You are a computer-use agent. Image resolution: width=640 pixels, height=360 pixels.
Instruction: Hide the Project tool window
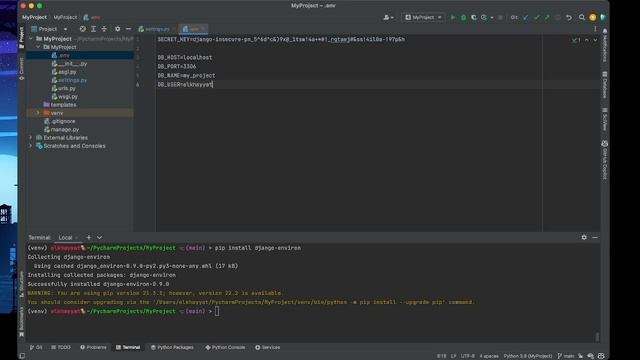[128, 29]
